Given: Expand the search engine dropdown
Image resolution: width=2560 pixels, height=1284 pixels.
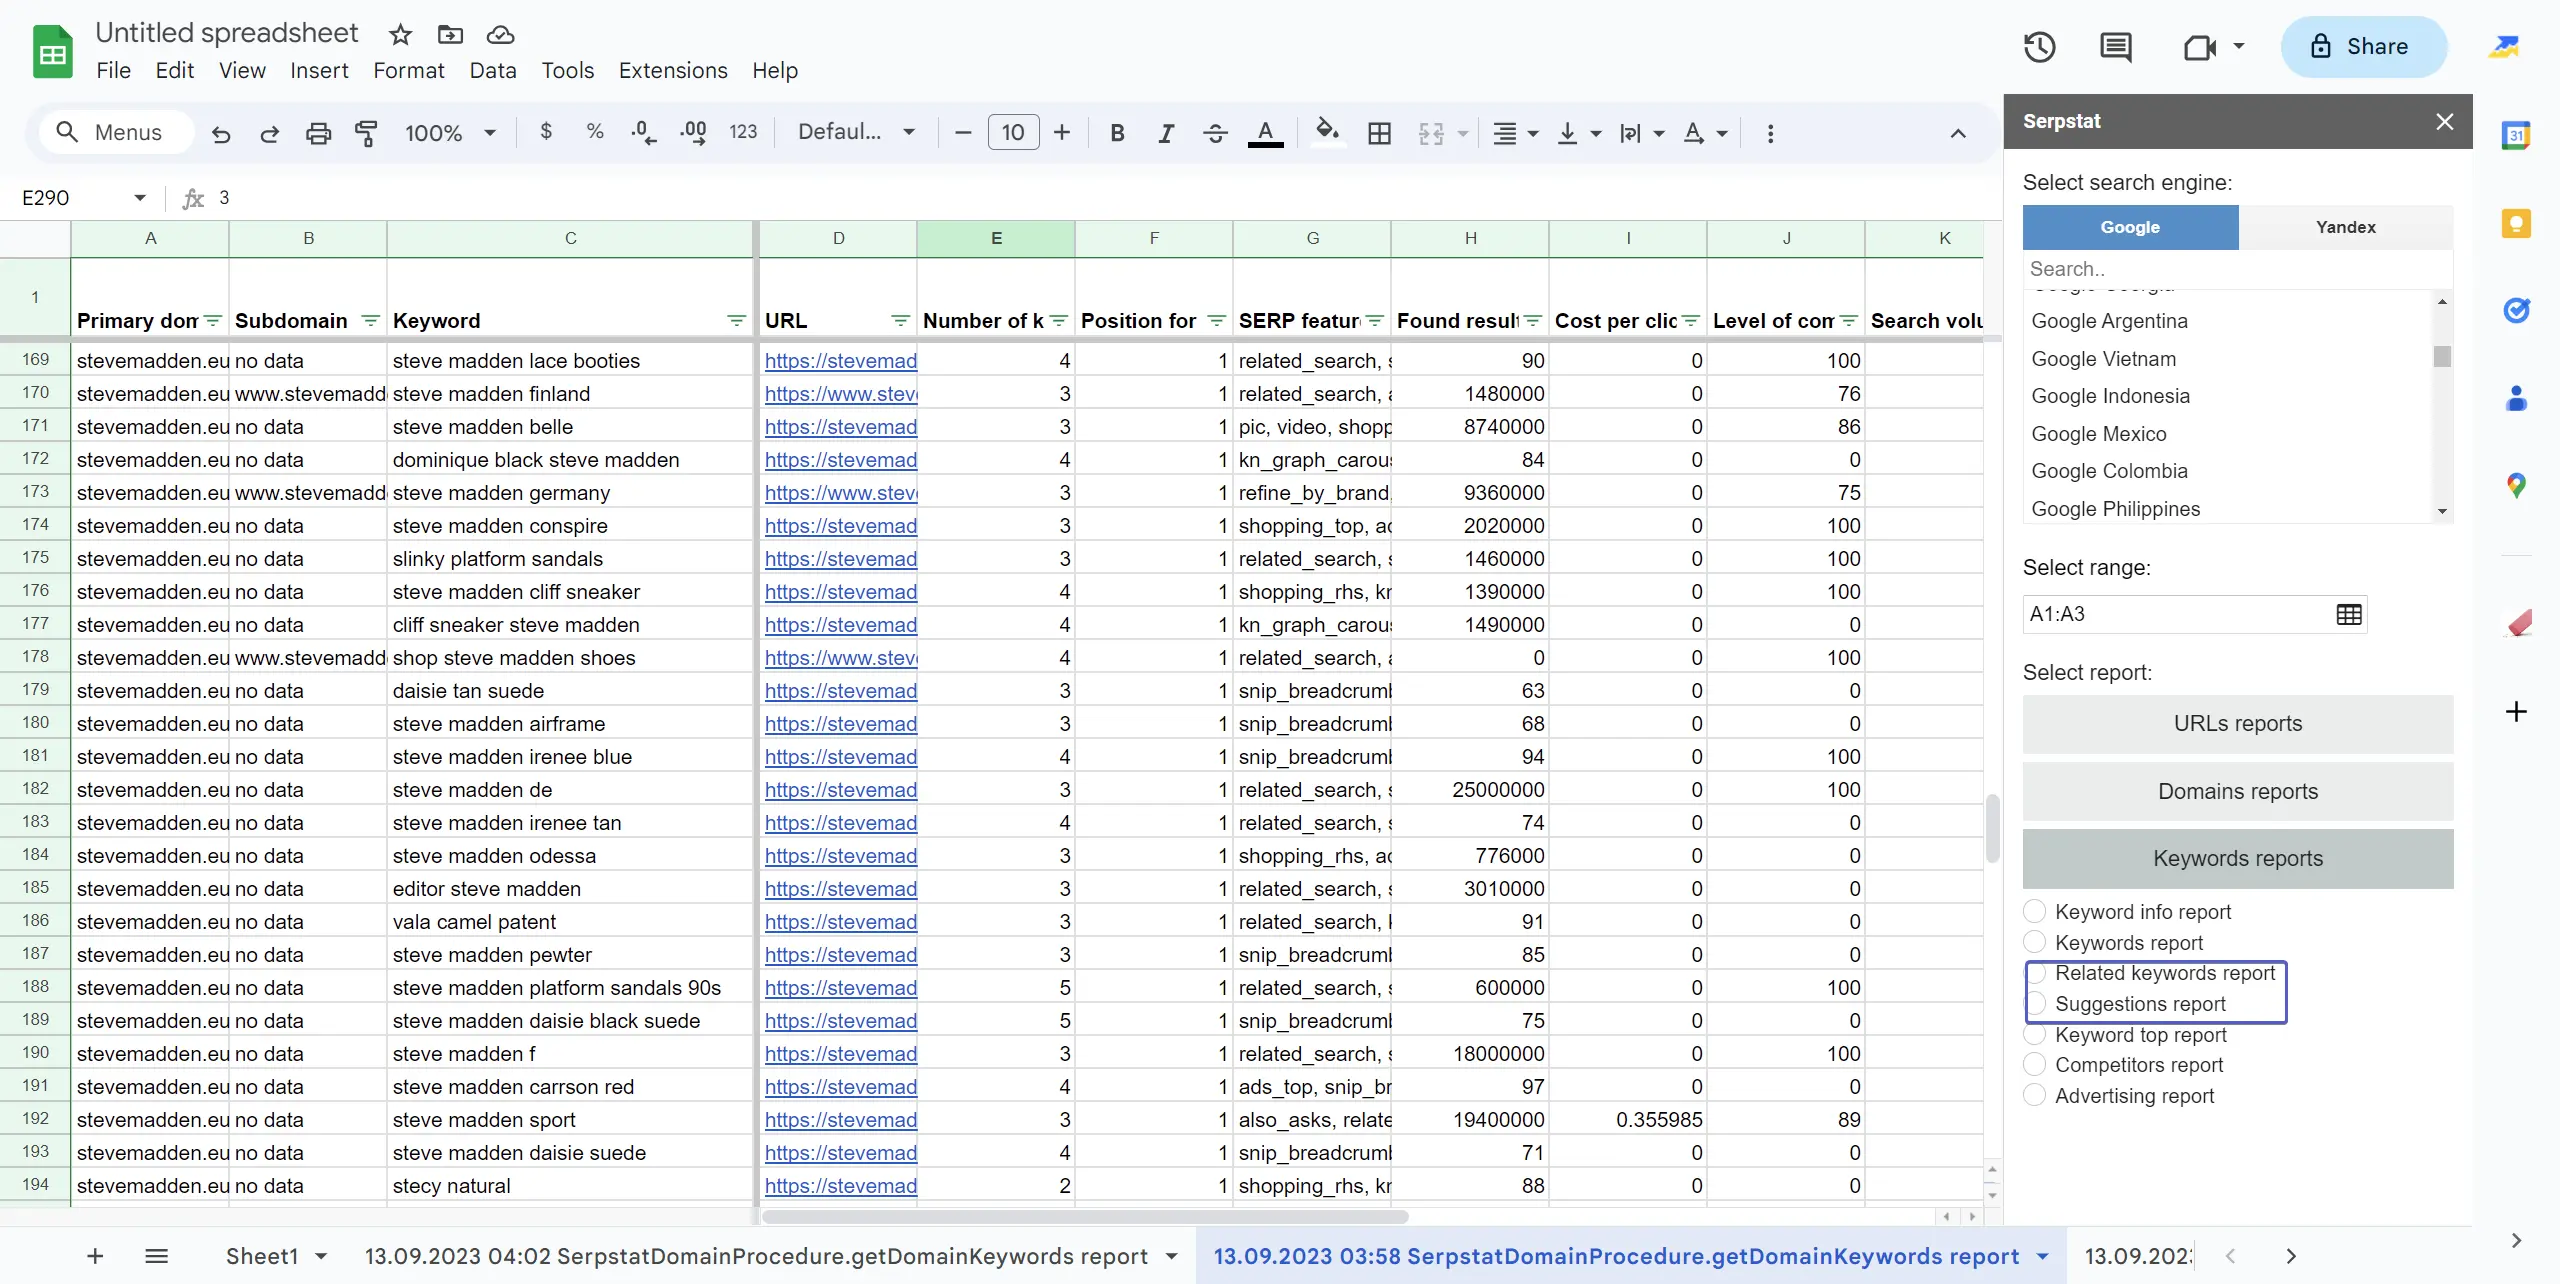Looking at the screenshot, I should click(2441, 509).
